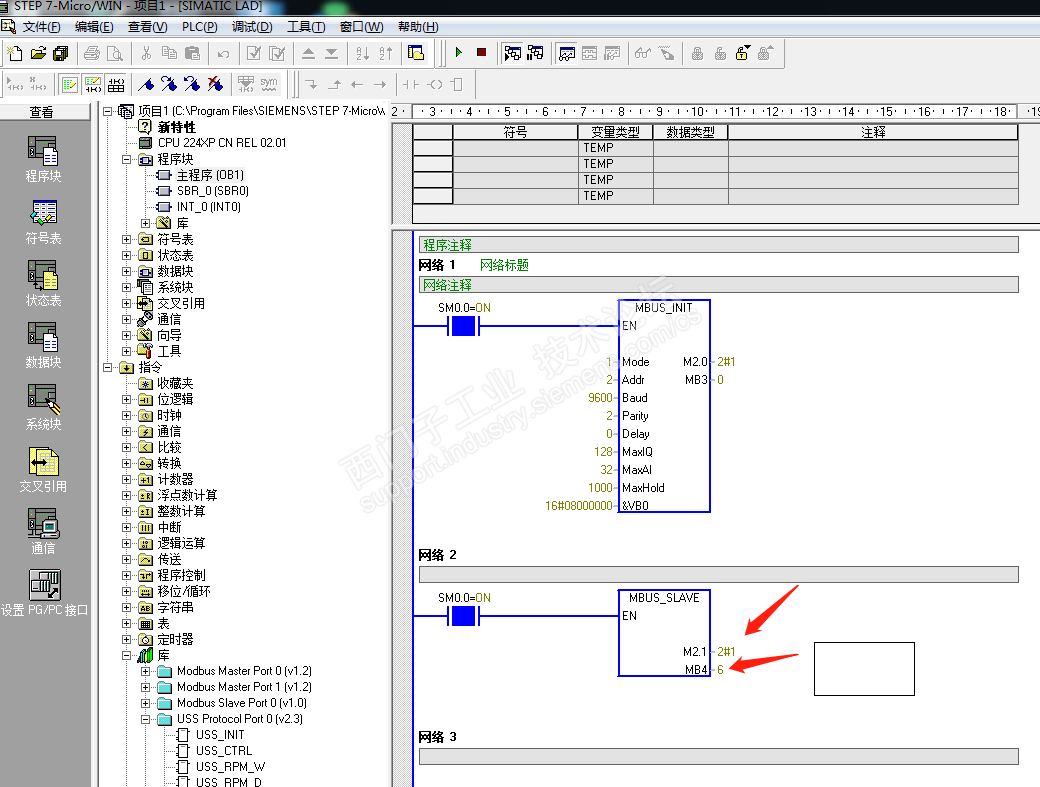Open 系统块 in the navigation bar
The image size is (1040, 787).
coord(43,407)
